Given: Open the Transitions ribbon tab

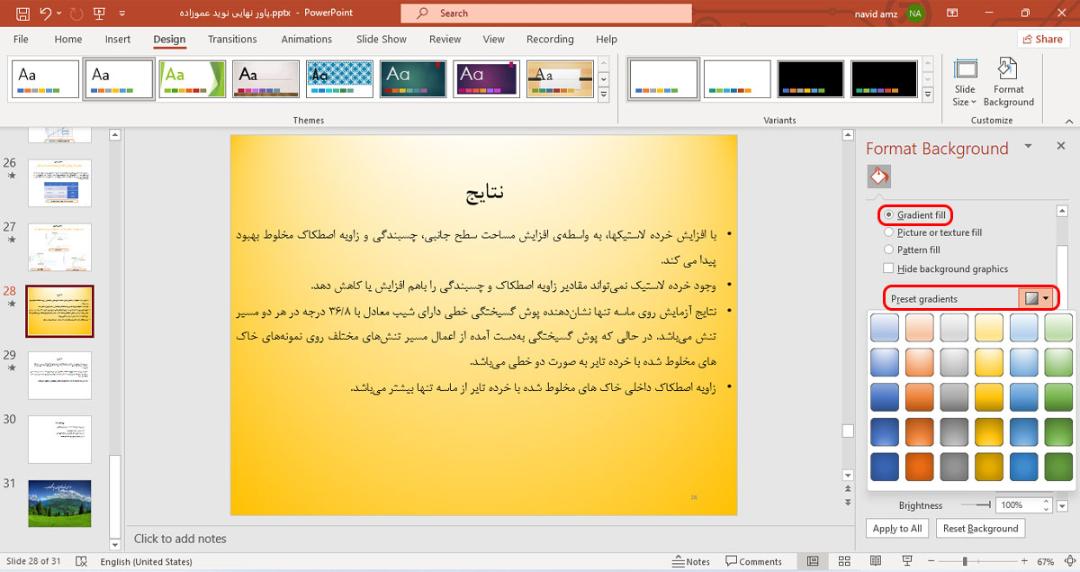Looking at the screenshot, I should click(232, 39).
